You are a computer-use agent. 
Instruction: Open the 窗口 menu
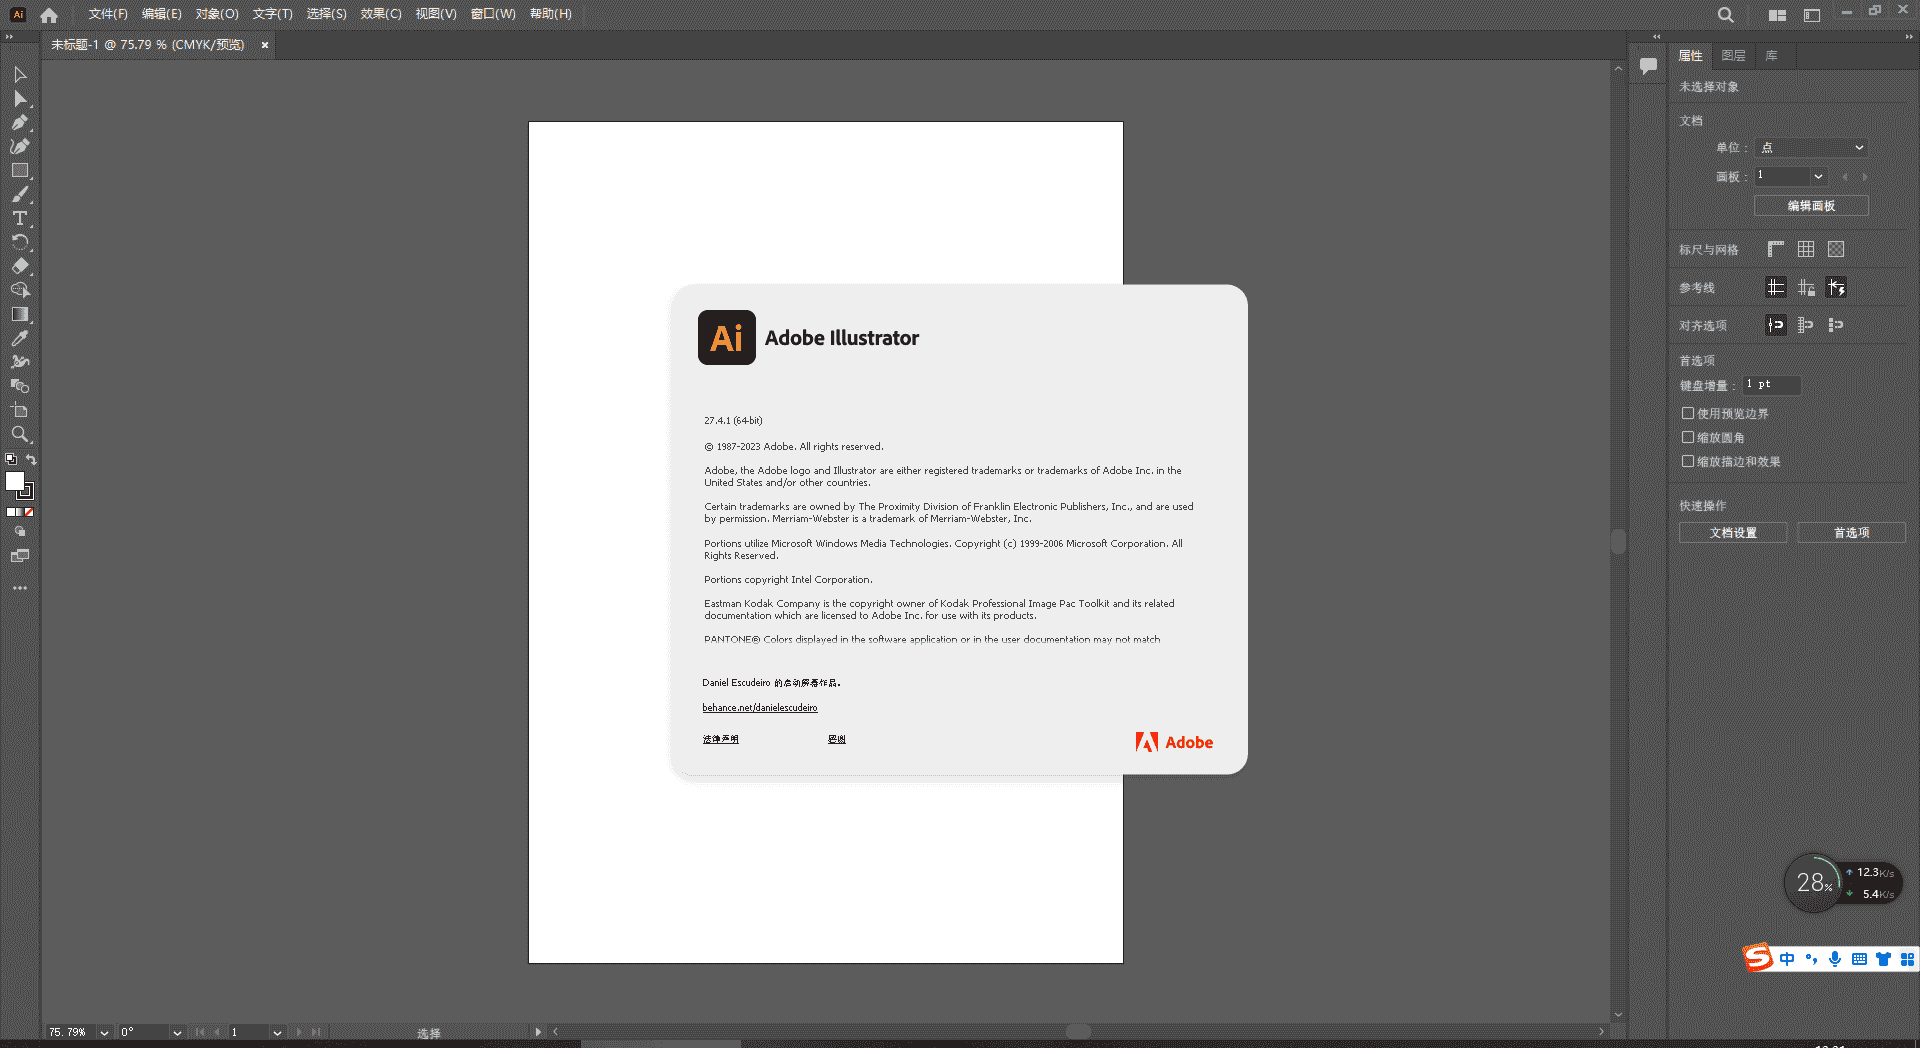pyautogui.click(x=491, y=14)
